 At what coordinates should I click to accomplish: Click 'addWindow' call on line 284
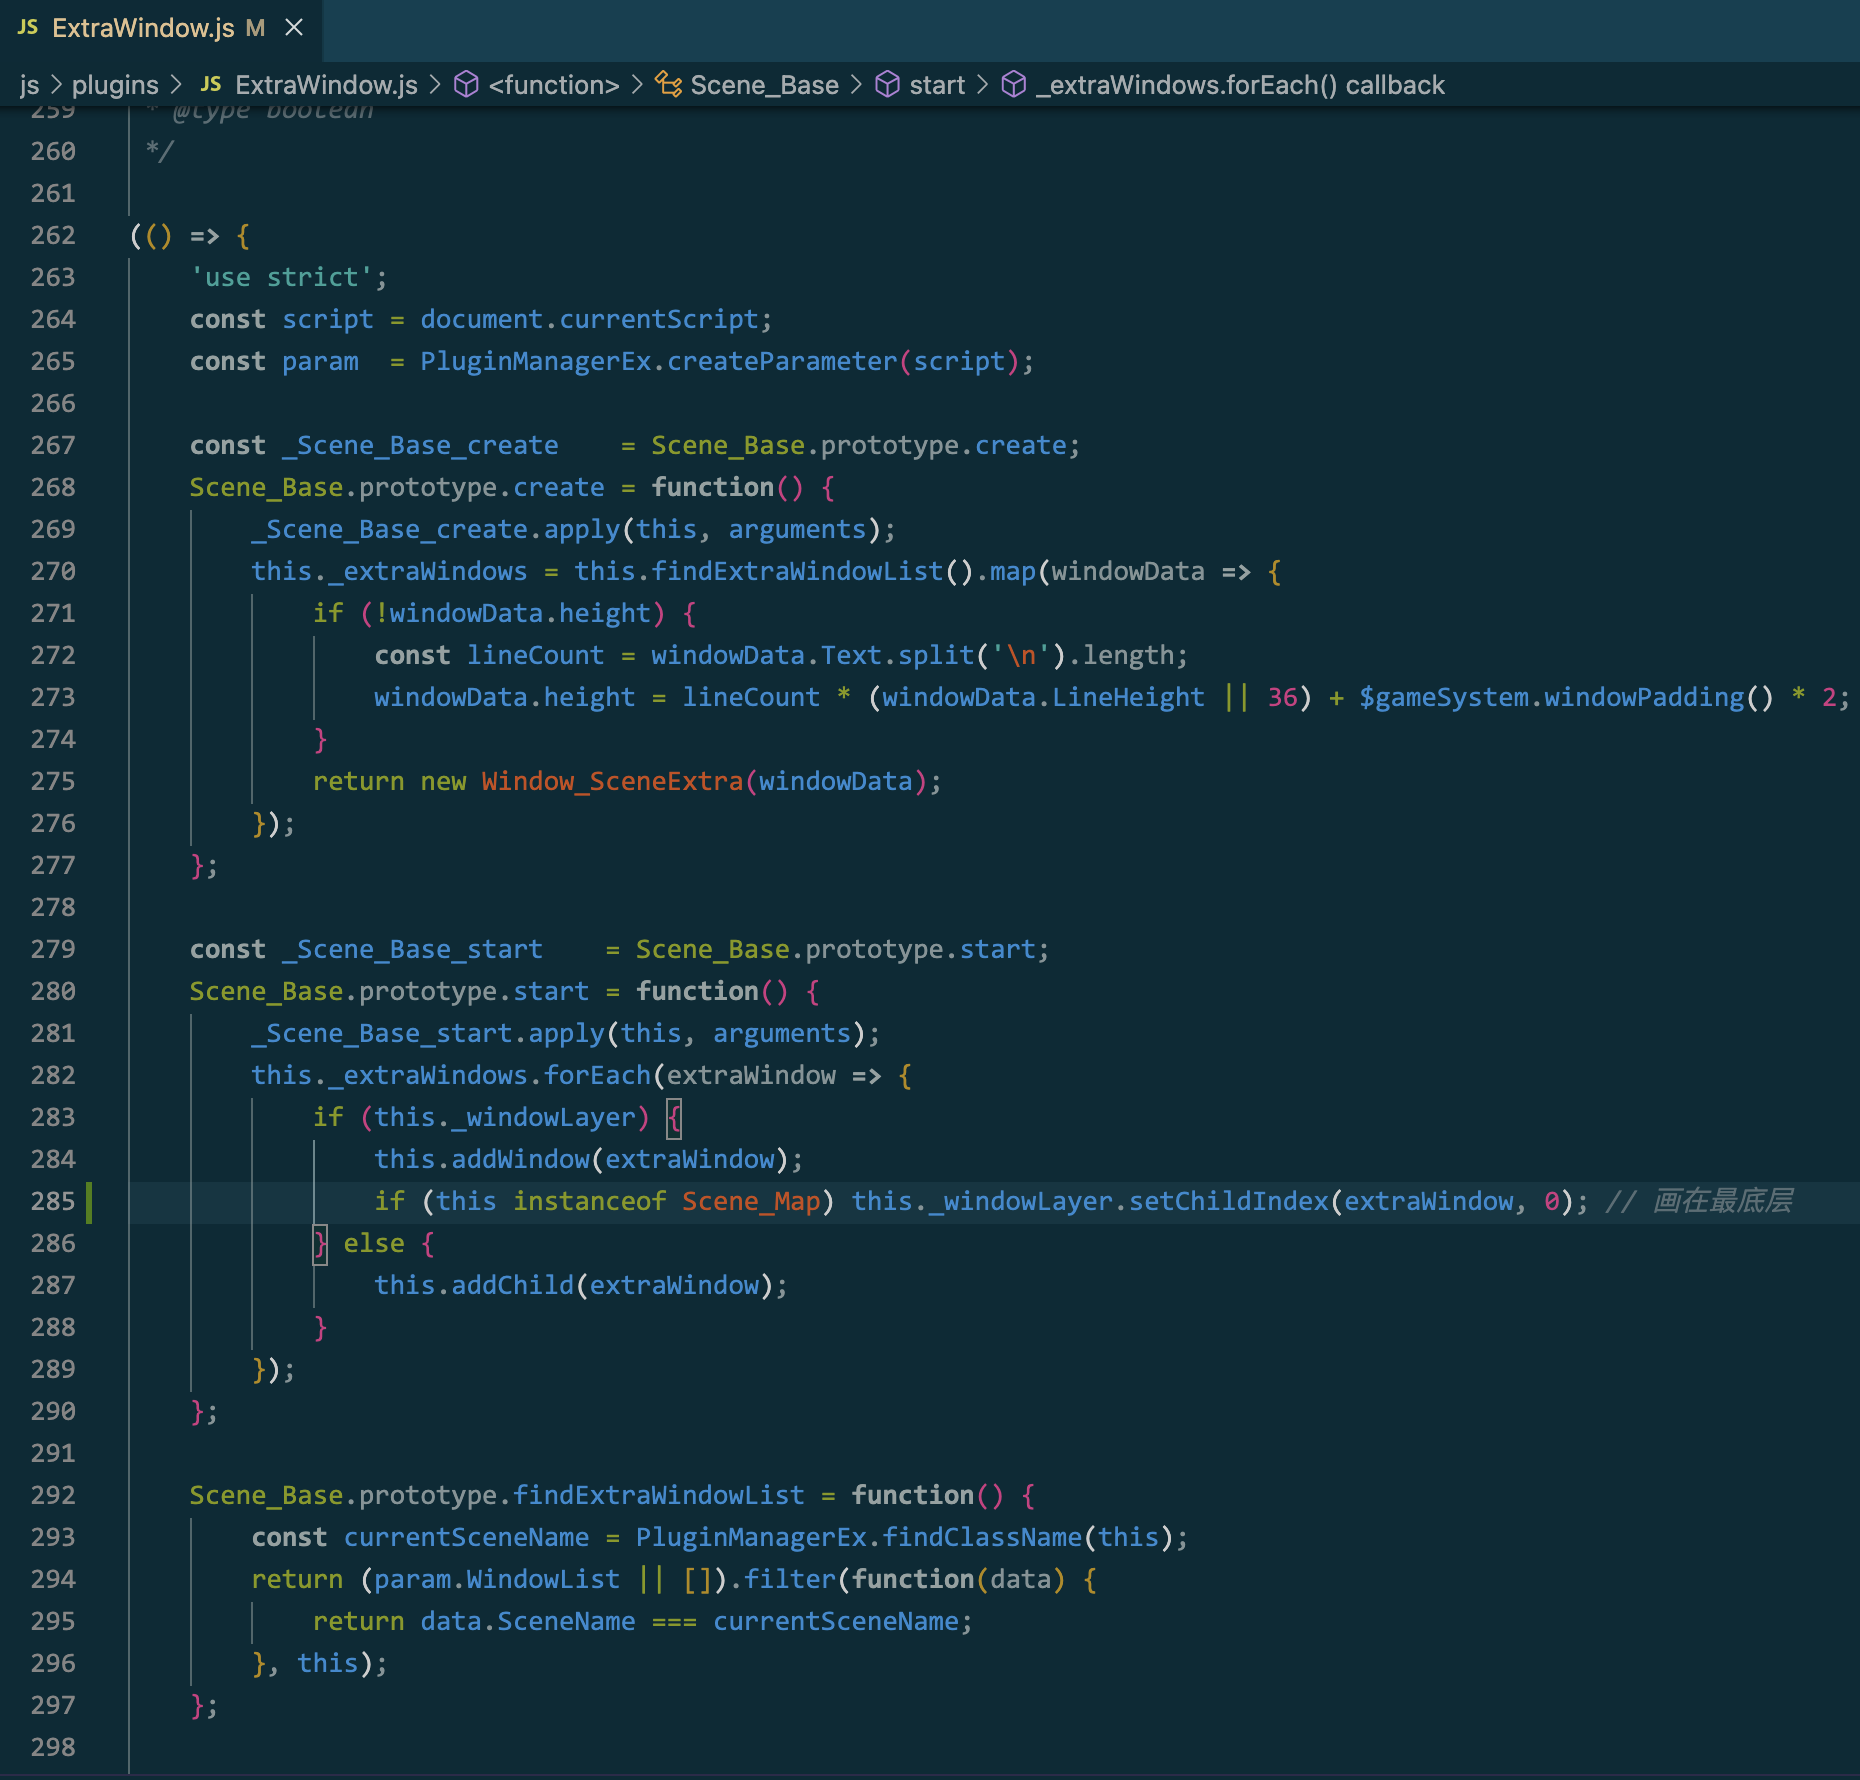(520, 1159)
